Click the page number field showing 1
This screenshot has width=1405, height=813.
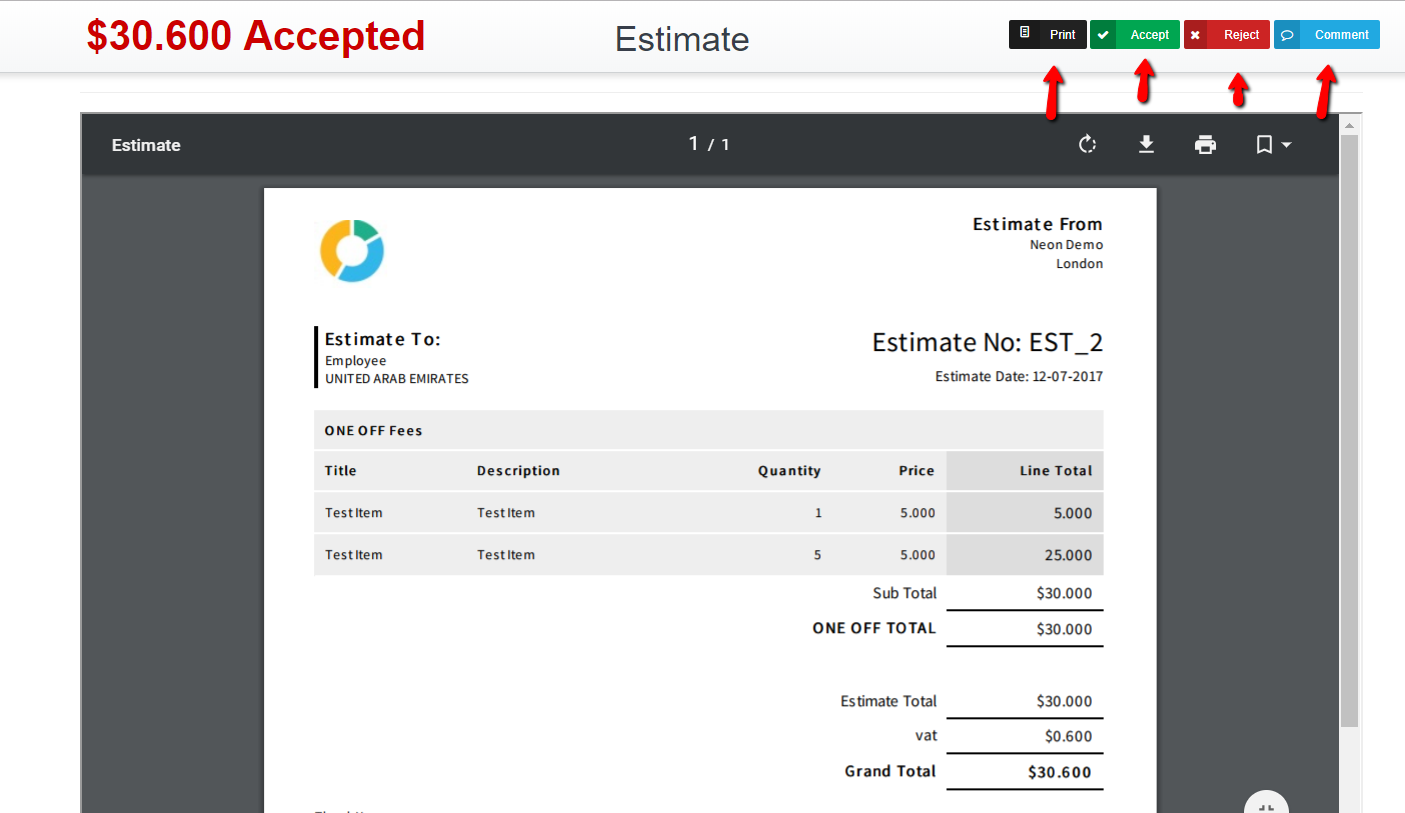click(x=694, y=144)
